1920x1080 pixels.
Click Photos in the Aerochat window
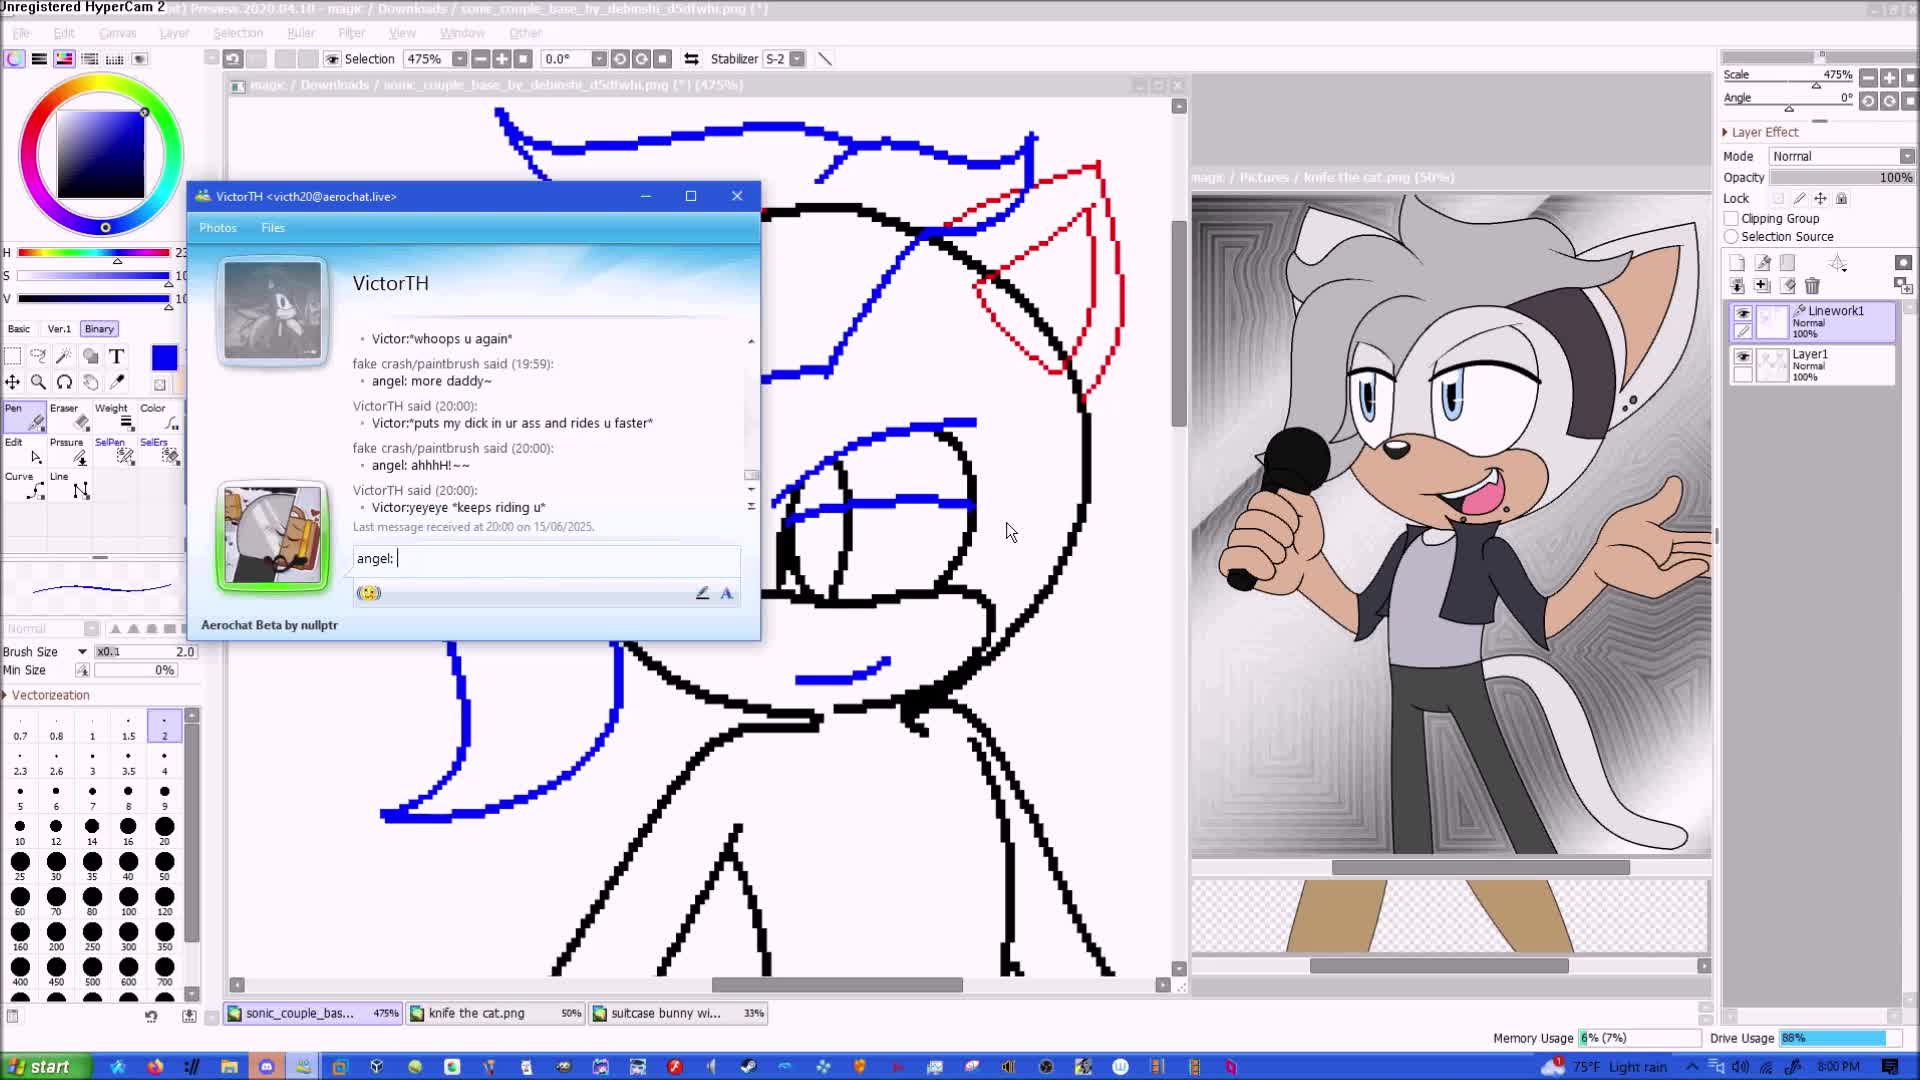(x=218, y=228)
